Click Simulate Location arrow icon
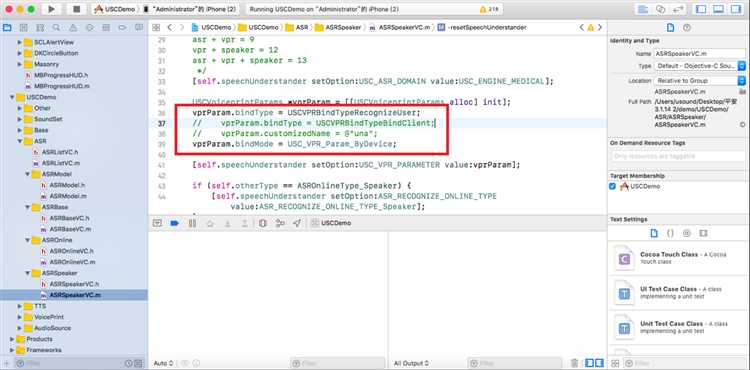Screen dimensions: 750x370 tap(297, 223)
